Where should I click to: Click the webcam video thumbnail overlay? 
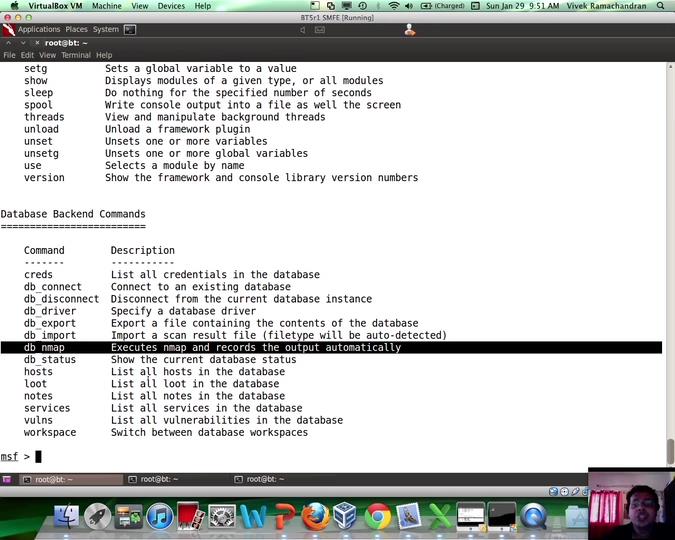click(x=631, y=504)
